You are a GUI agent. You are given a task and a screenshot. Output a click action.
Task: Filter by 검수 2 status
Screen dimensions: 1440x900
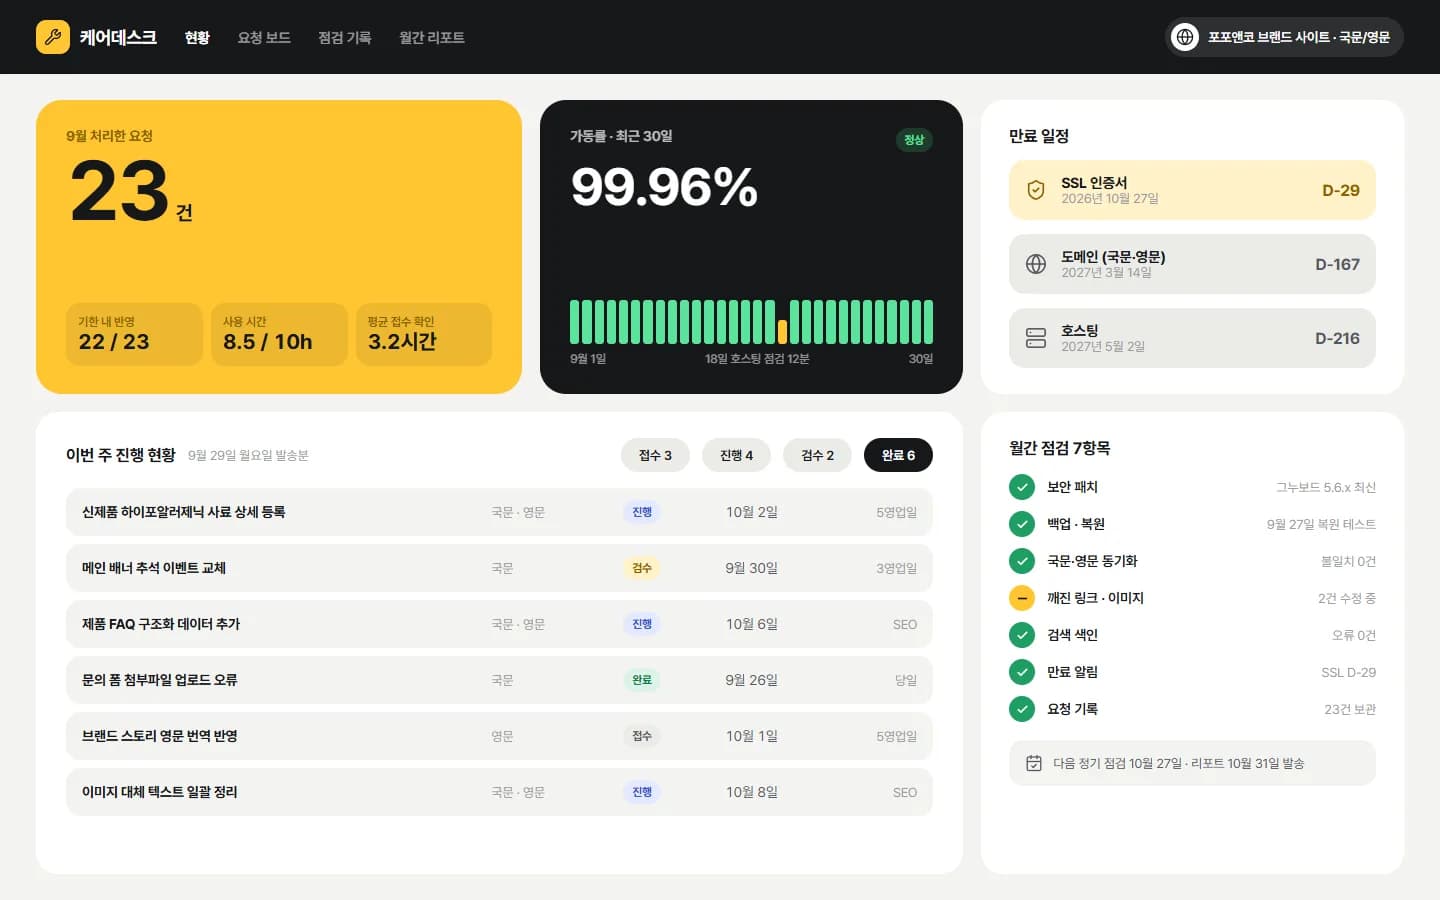[x=817, y=455]
